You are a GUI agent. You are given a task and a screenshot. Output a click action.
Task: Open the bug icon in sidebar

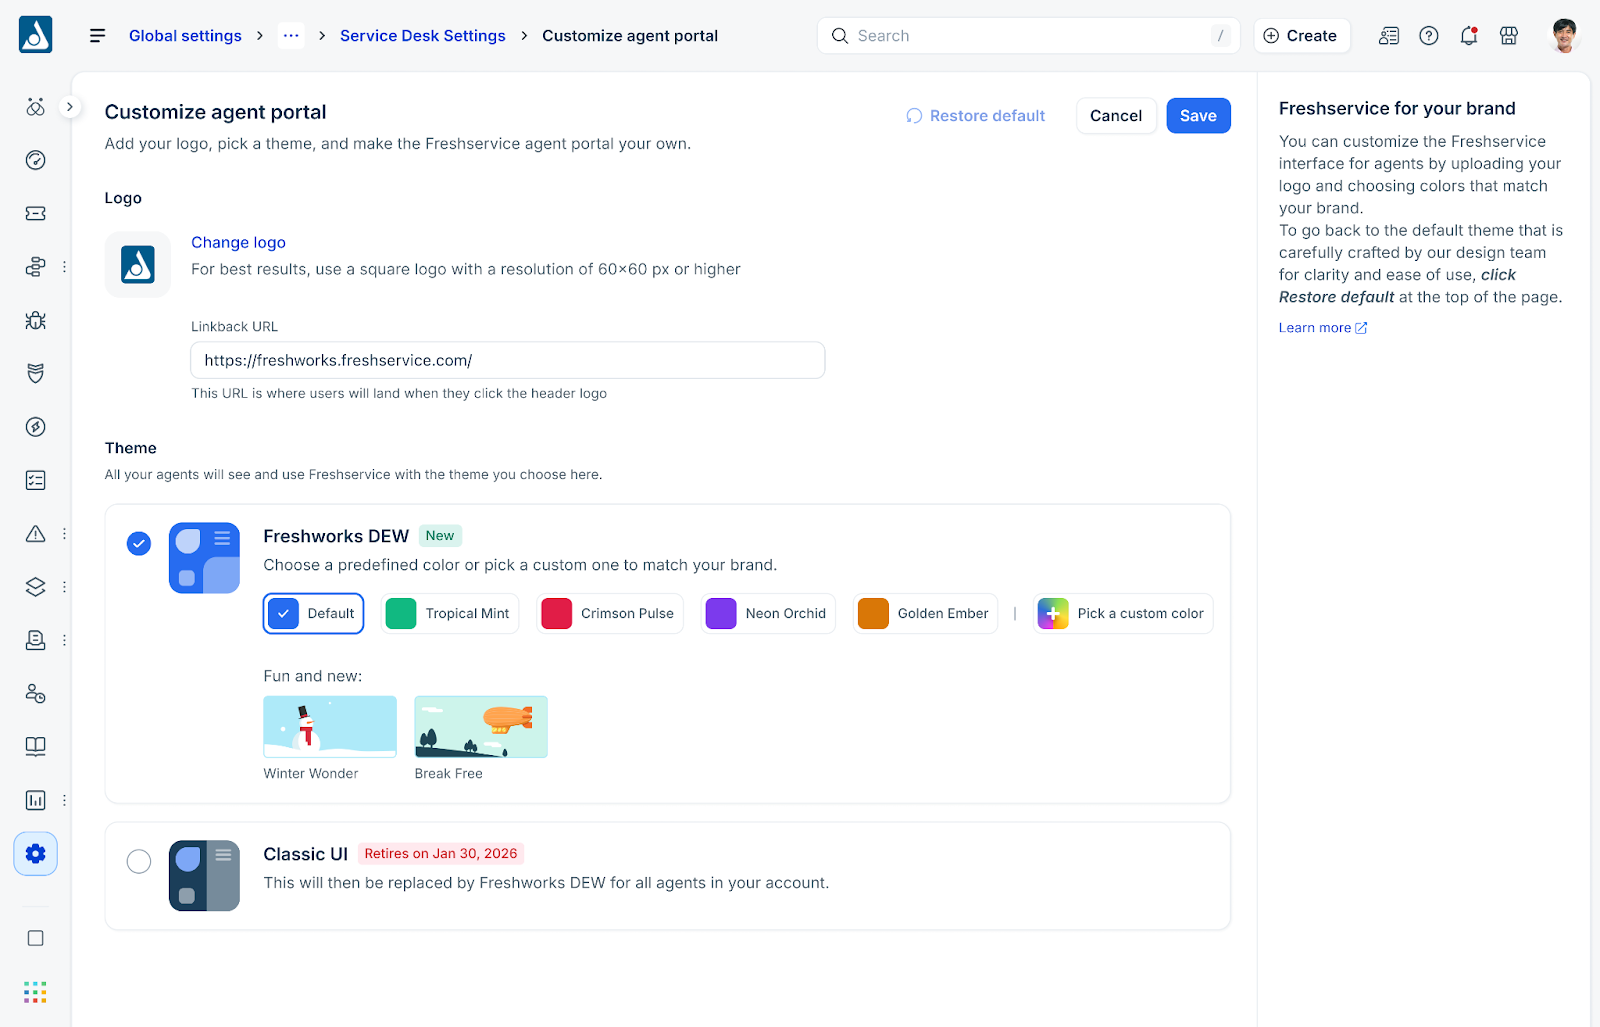(x=35, y=320)
